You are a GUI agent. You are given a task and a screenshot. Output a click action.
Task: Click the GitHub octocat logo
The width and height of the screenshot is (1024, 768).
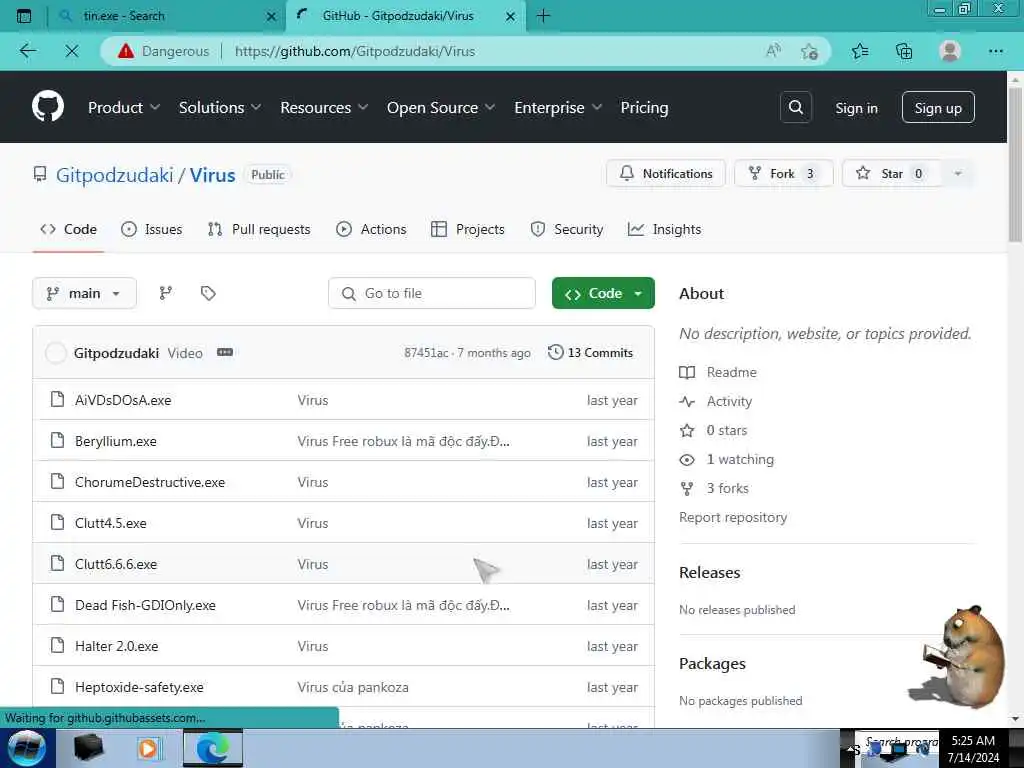click(48, 106)
